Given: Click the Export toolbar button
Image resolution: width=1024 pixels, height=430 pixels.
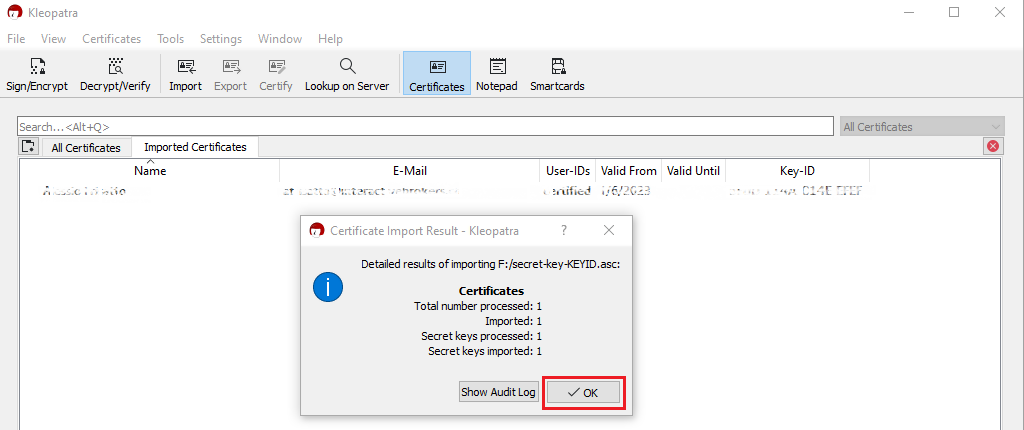Looking at the screenshot, I should point(231,74).
